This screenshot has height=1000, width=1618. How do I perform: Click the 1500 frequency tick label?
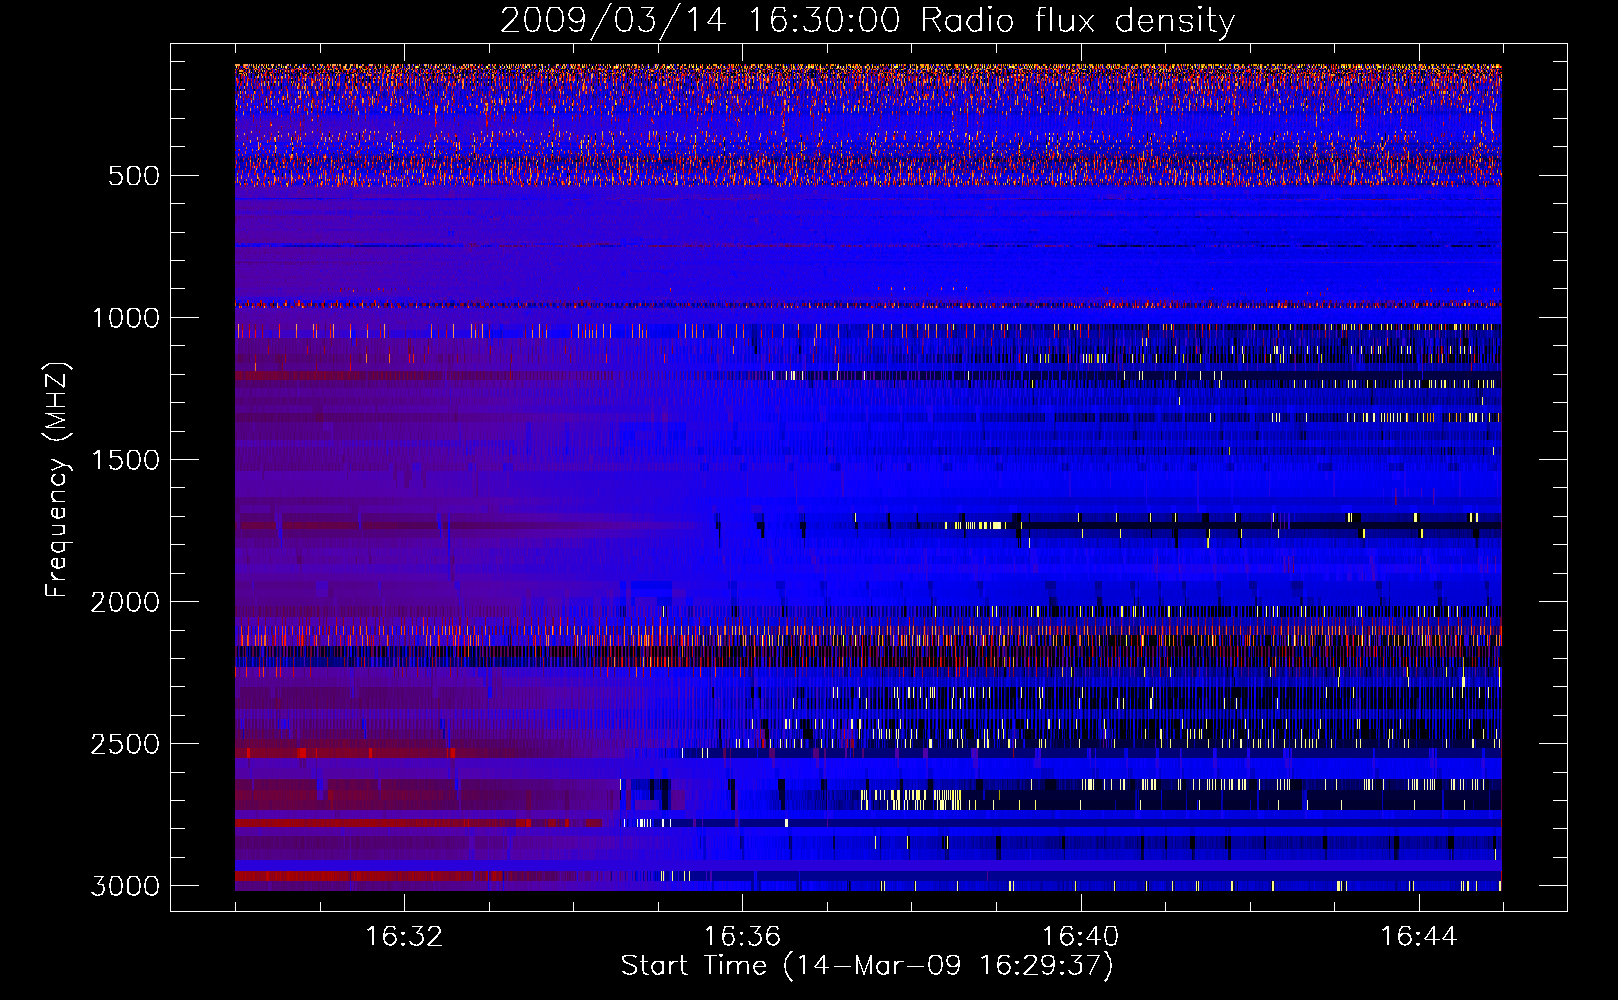pyautogui.click(x=125, y=460)
